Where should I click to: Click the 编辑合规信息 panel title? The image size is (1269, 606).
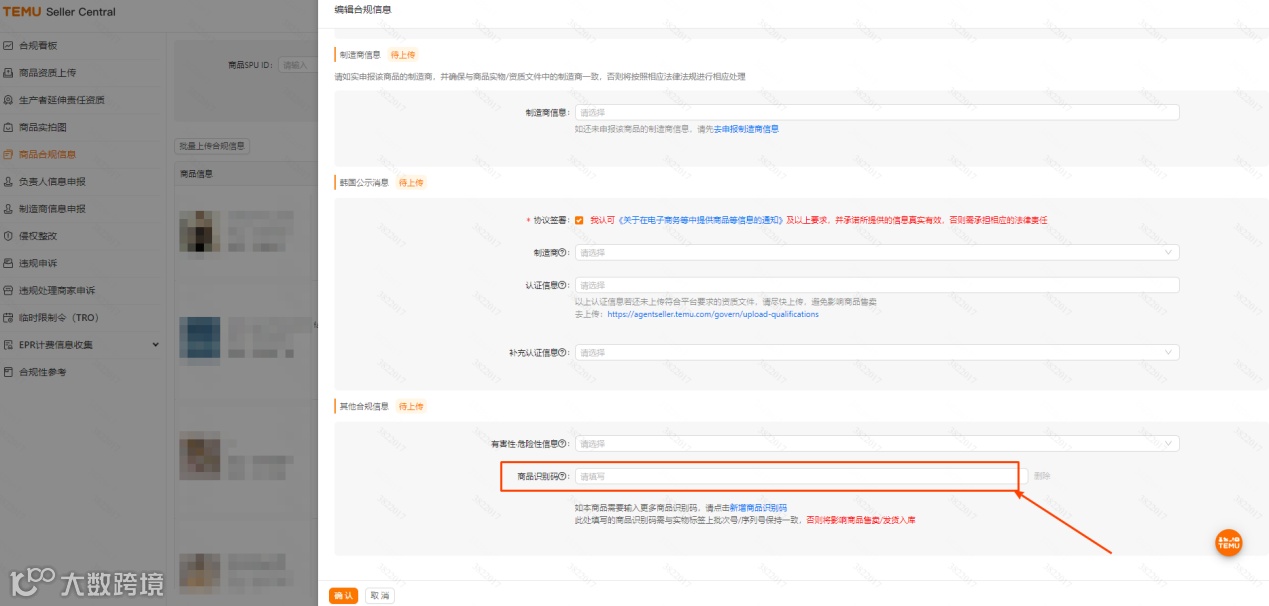point(363,9)
